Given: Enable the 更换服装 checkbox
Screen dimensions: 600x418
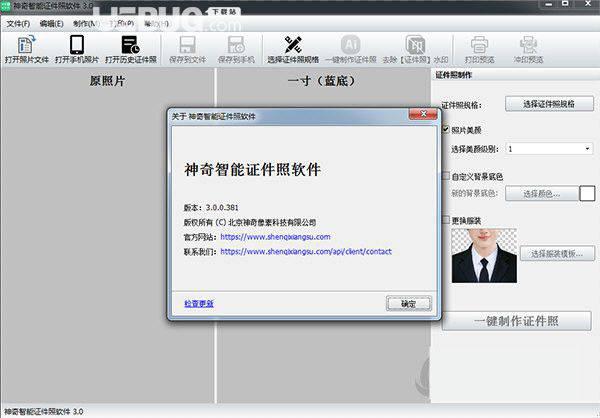Looking at the screenshot, I should pyautogui.click(x=445, y=220).
